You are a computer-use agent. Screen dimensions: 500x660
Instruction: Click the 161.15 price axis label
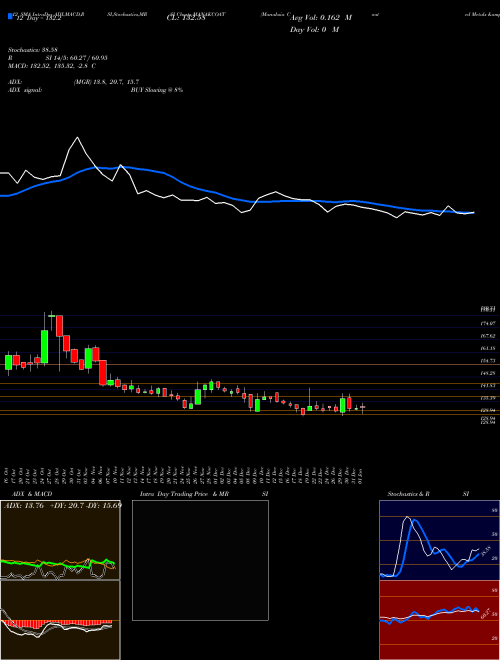point(490,349)
